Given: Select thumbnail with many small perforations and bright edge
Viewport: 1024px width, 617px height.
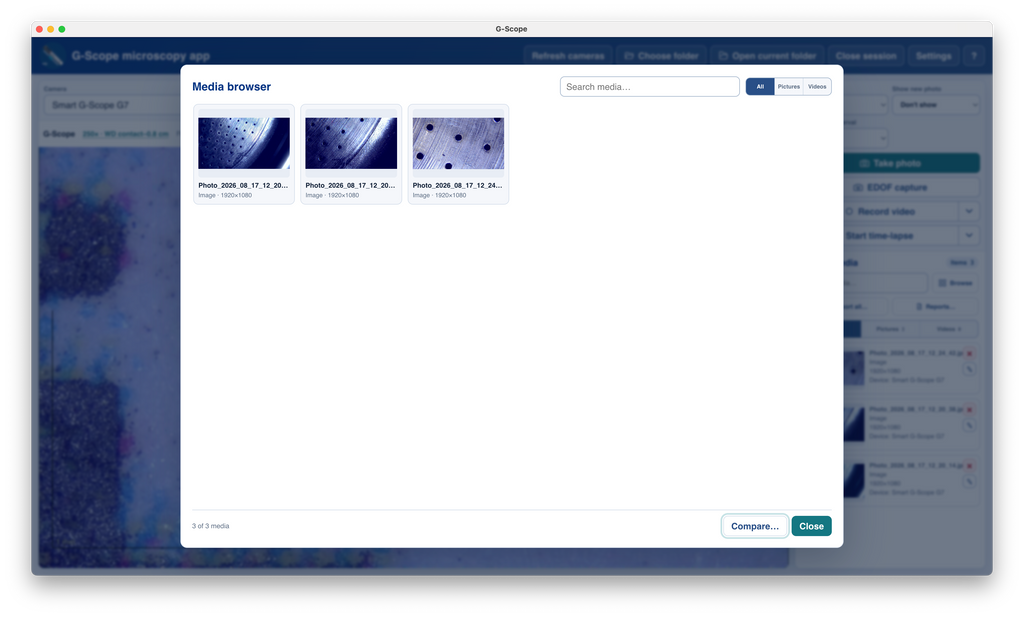Looking at the screenshot, I should [x=244, y=144].
